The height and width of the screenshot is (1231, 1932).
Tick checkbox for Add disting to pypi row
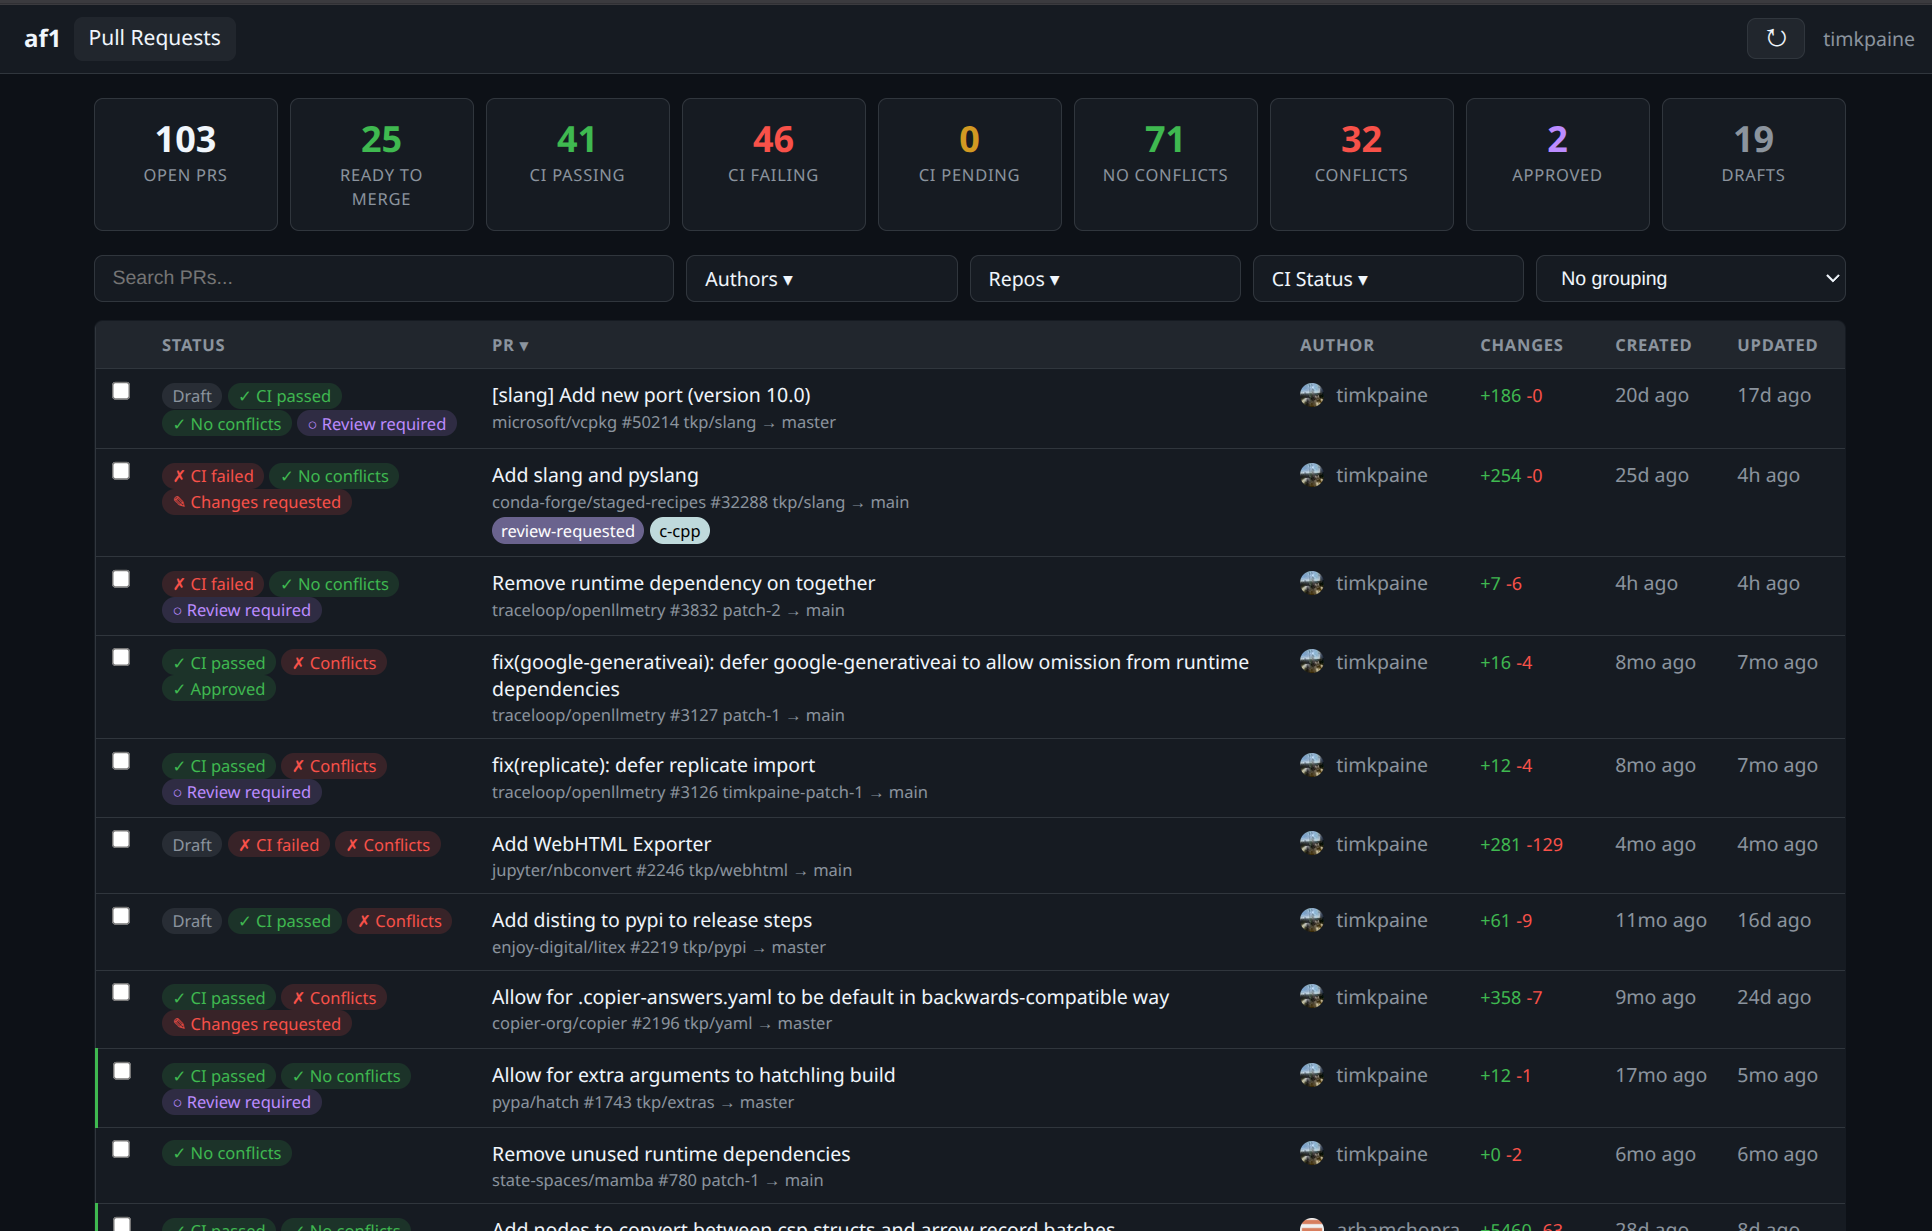point(121,916)
